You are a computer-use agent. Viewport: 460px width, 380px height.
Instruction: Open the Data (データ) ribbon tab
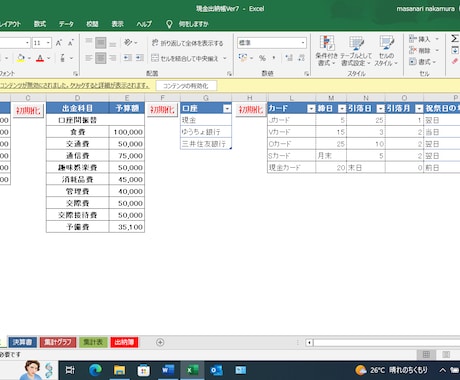coord(66,24)
